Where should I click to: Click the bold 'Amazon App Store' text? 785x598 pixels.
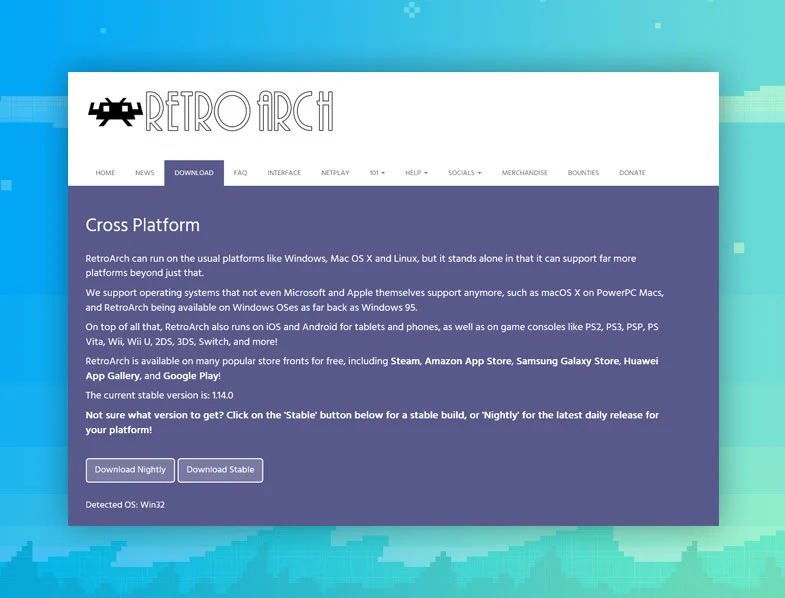click(x=468, y=361)
